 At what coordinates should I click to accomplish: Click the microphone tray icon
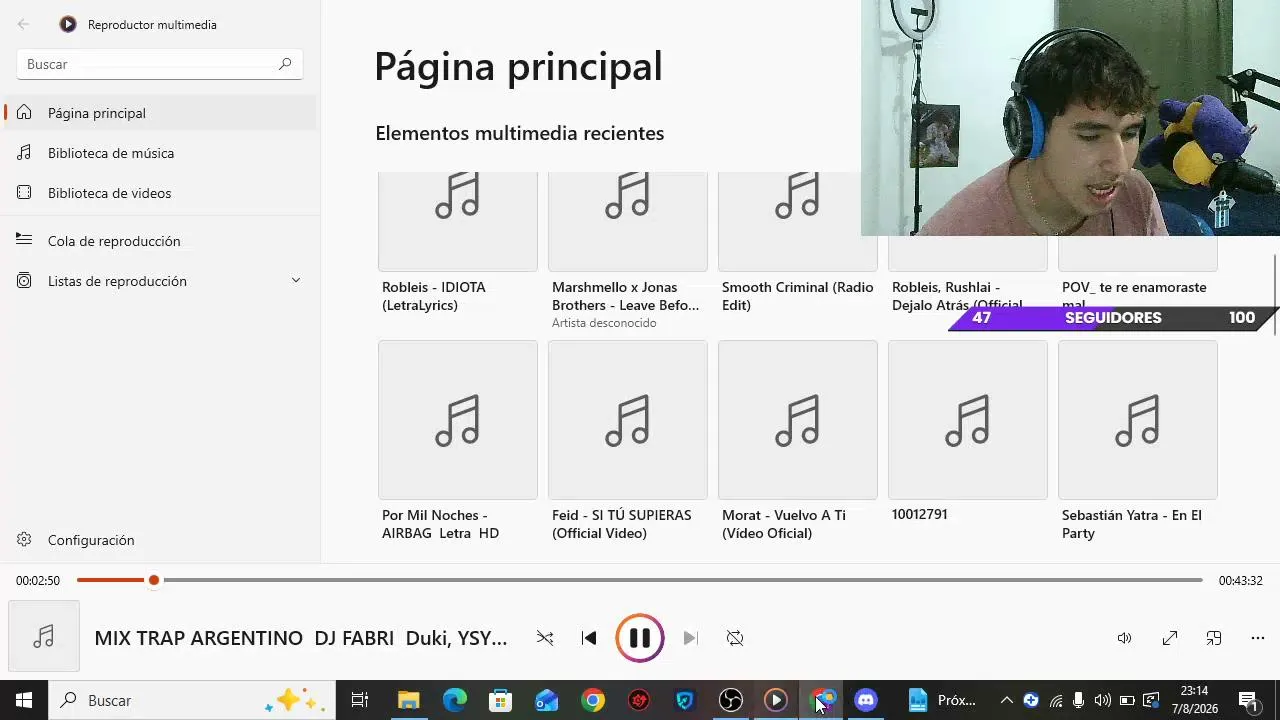(1079, 700)
